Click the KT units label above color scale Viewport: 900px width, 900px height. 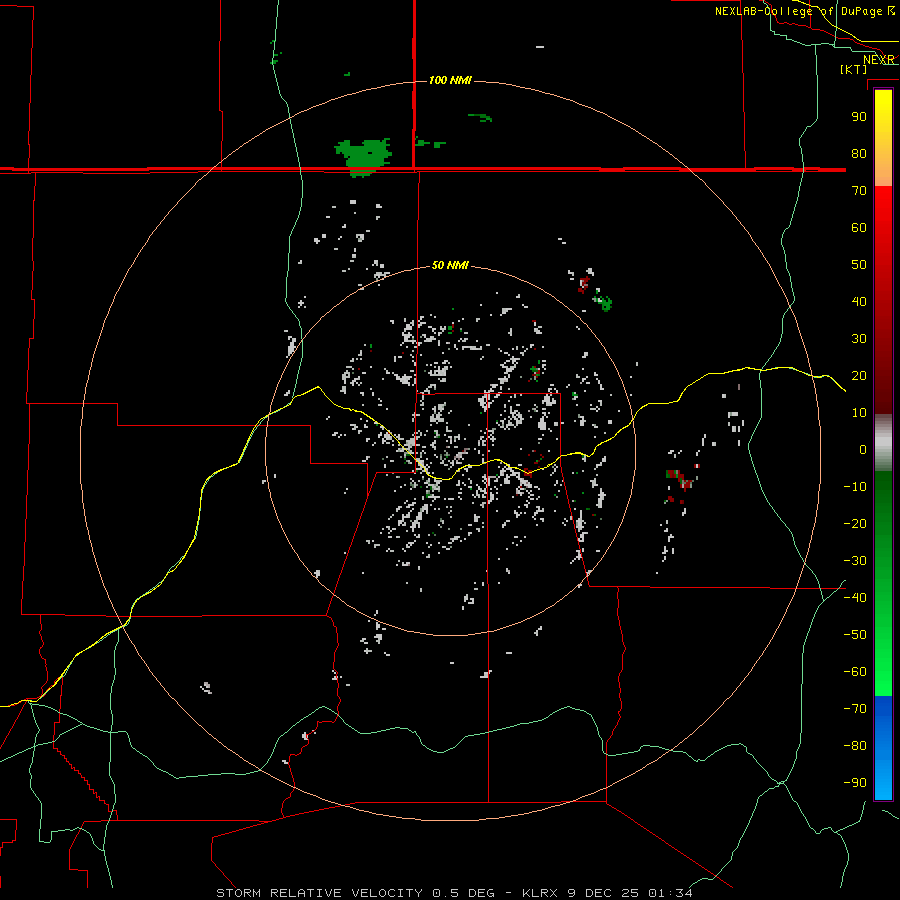coord(854,69)
